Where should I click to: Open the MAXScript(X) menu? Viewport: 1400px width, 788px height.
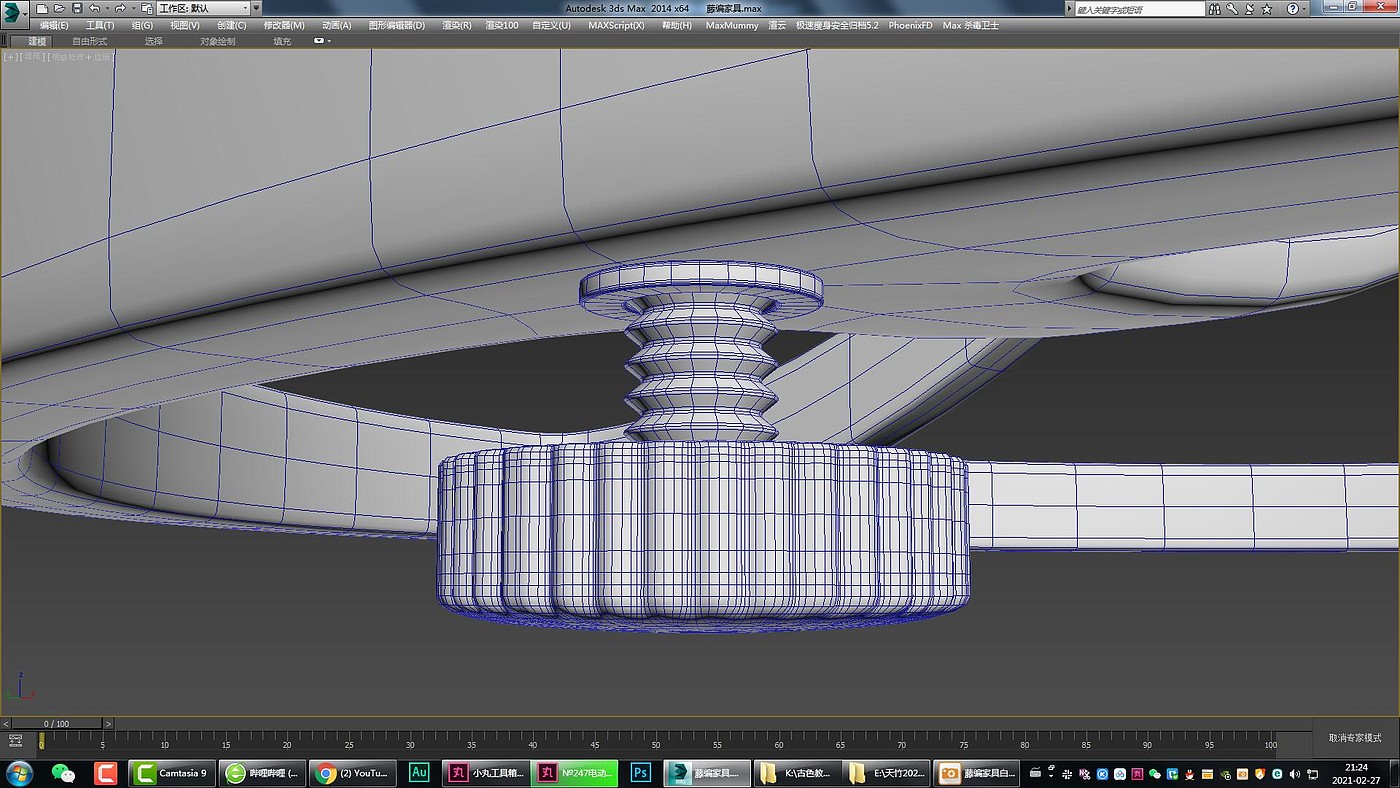pos(616,25)
